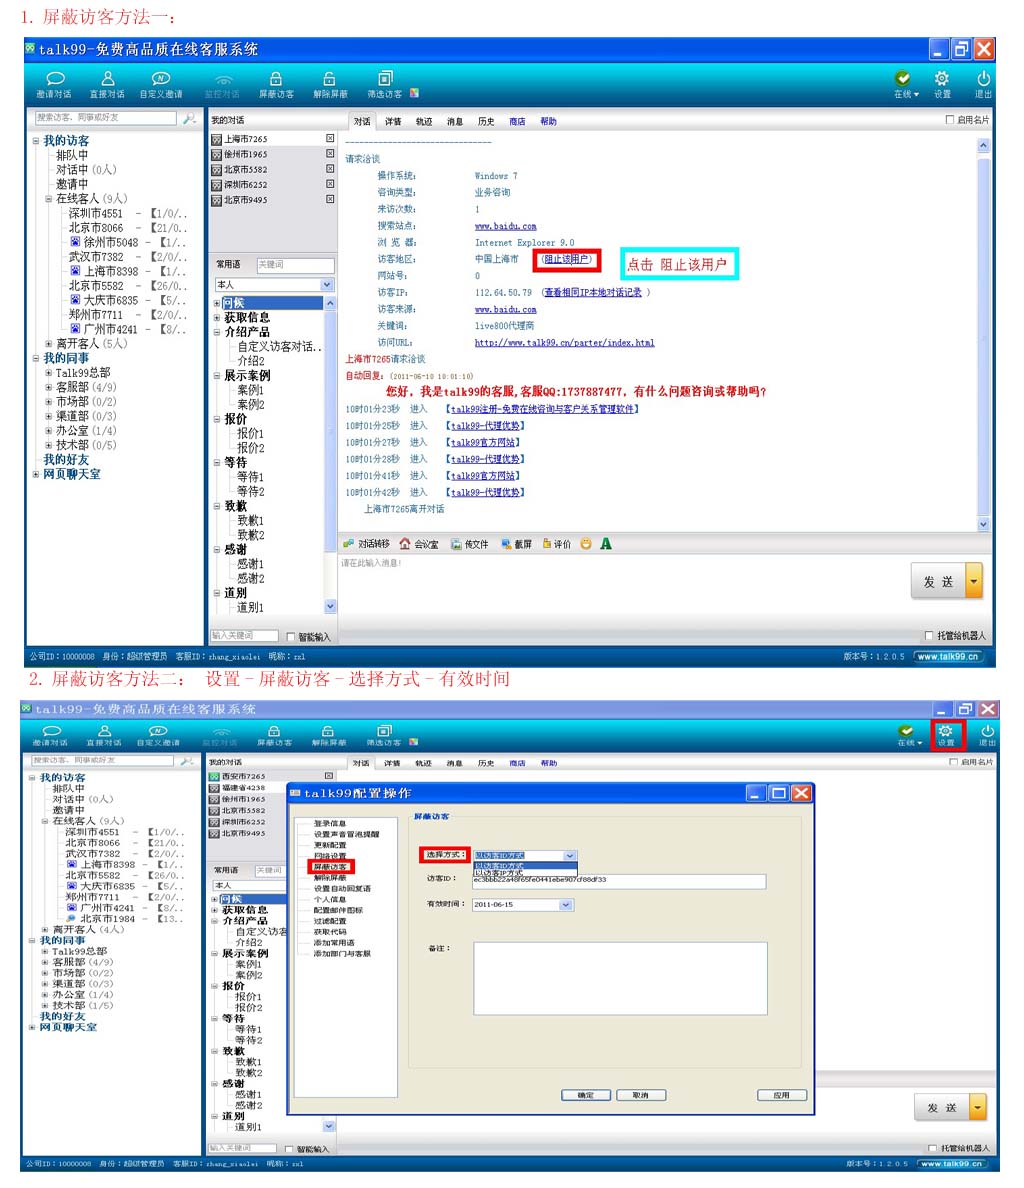Click 直接对话 icon in upper window toolbar
The image size is (1024, 1188).
pos(108,79)
